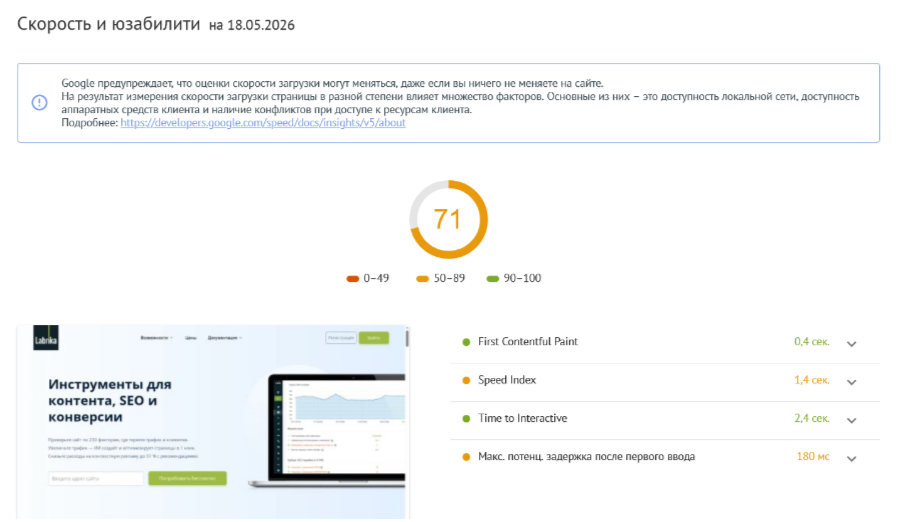
Task: Click the info exclamation icon in notice box
Action: (x=39, y=102)
